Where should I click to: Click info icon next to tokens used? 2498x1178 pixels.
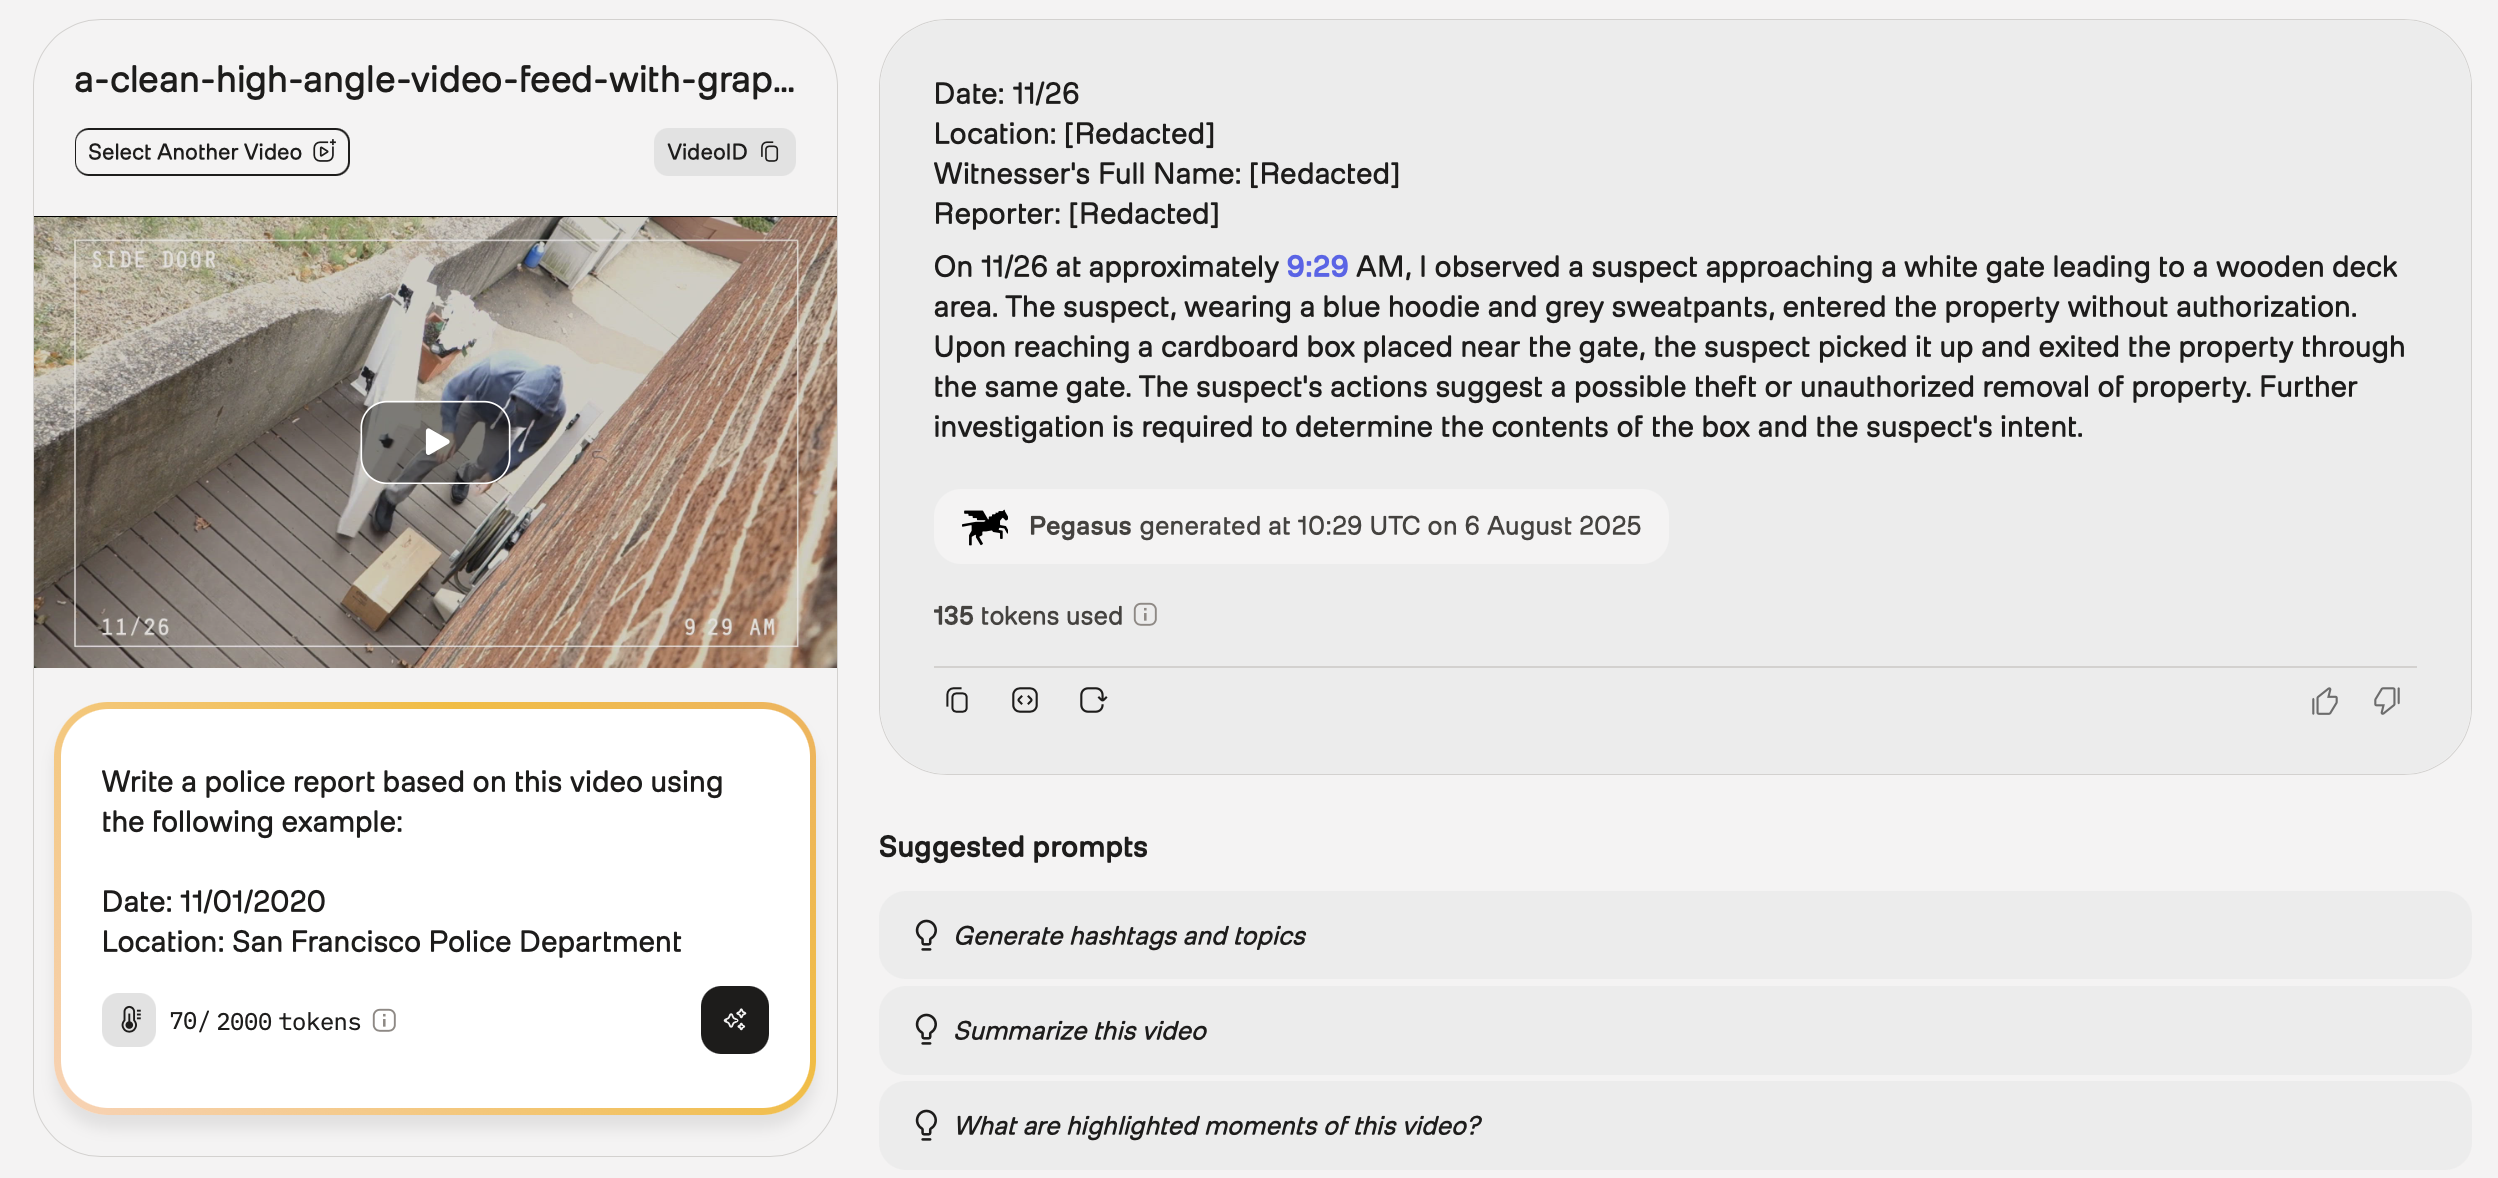pos(1146,615)
